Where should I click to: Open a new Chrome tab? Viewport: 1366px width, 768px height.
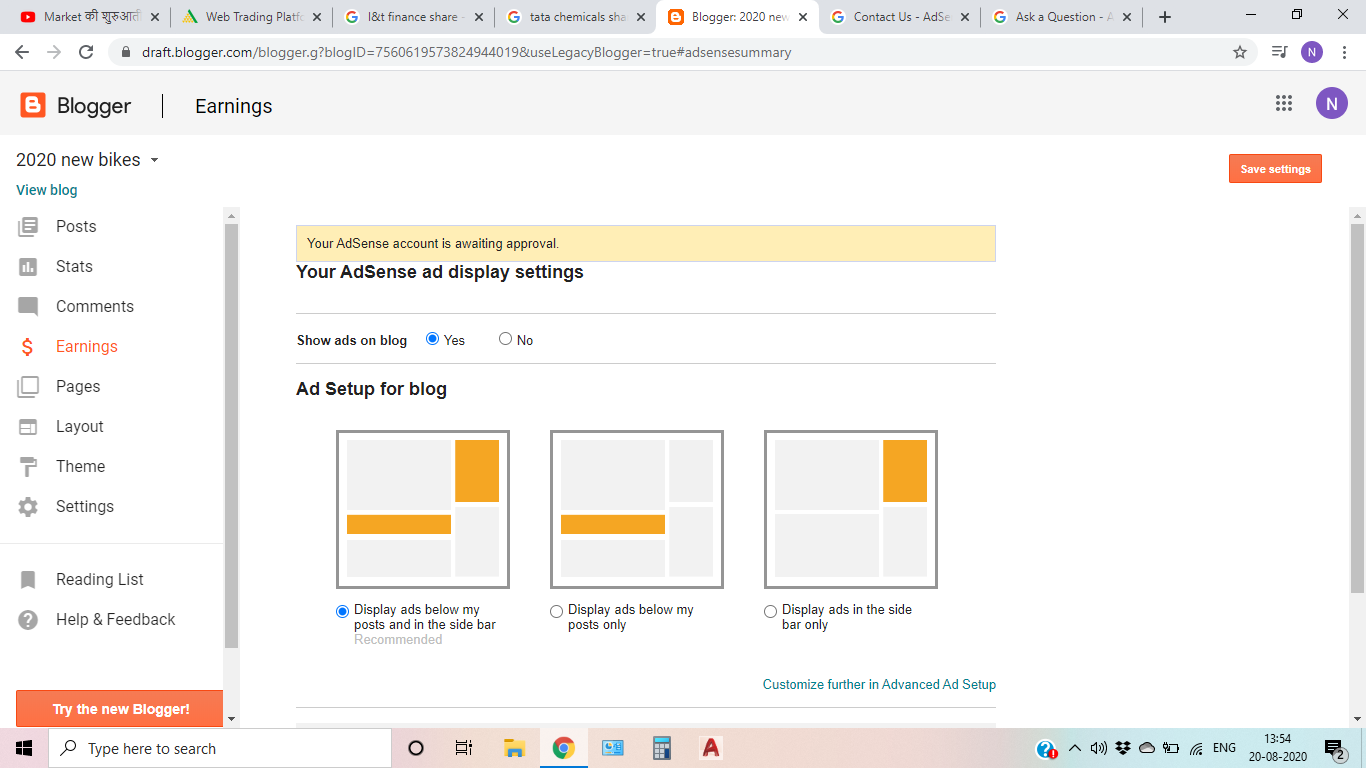(1165, 17)
